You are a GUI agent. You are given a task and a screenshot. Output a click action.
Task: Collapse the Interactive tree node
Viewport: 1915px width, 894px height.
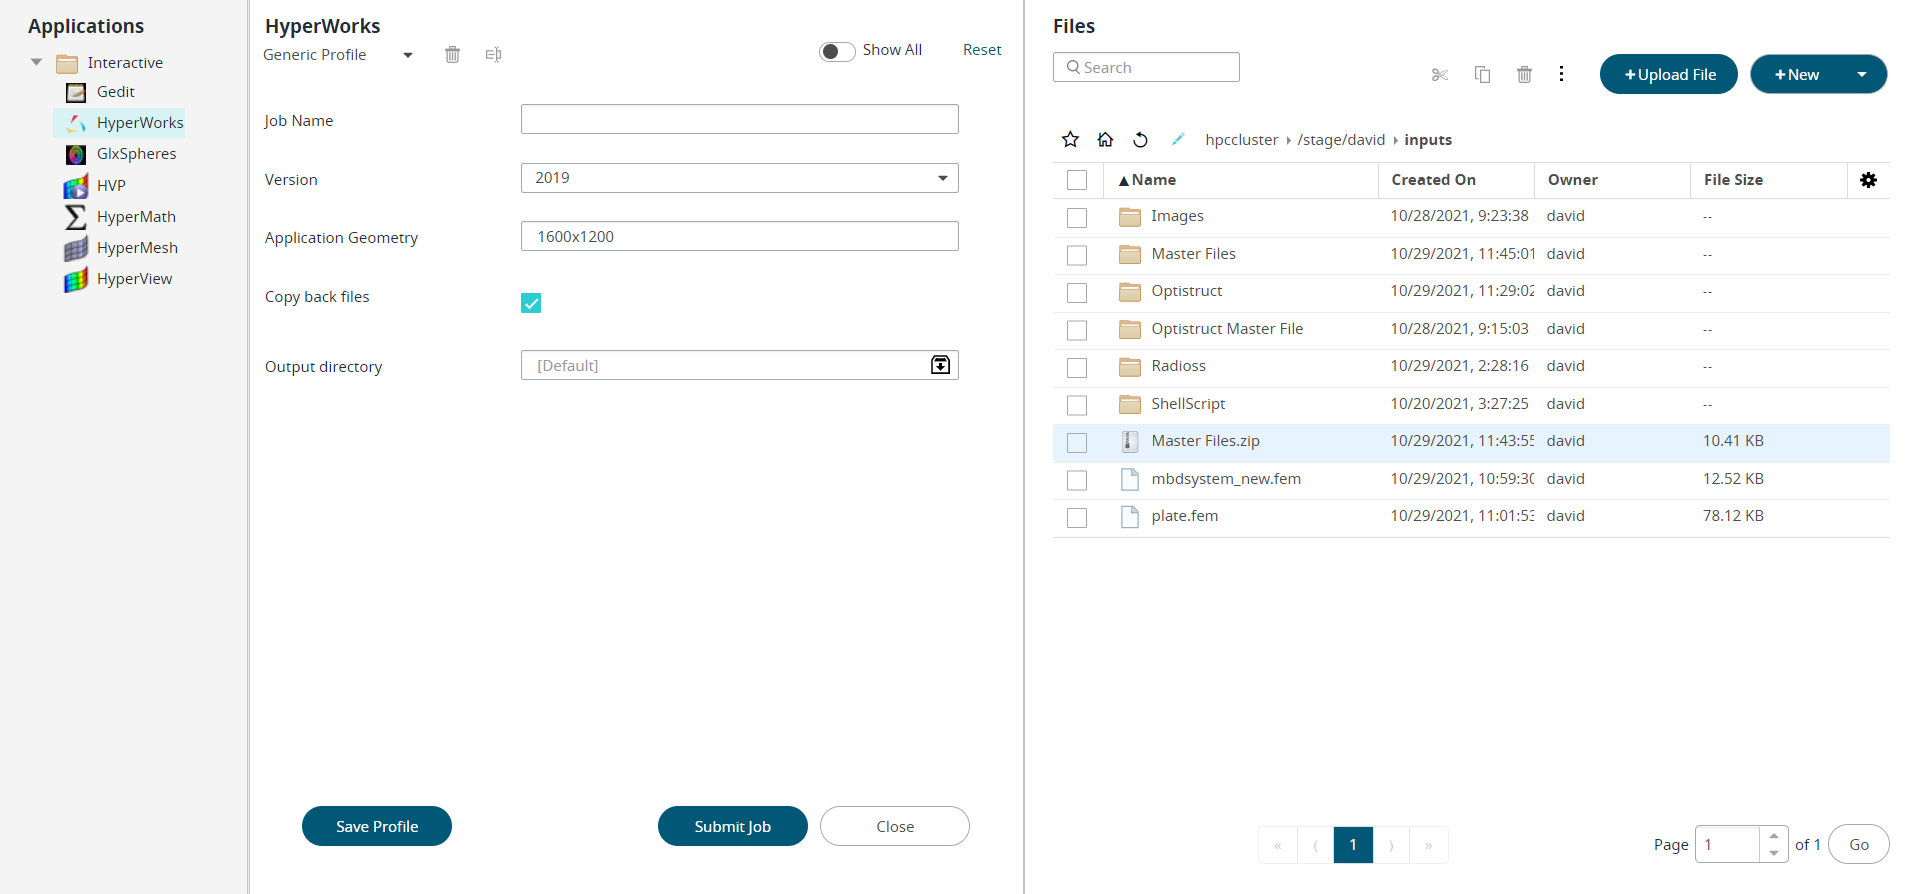pyautogui.click(x=36, y=62)
